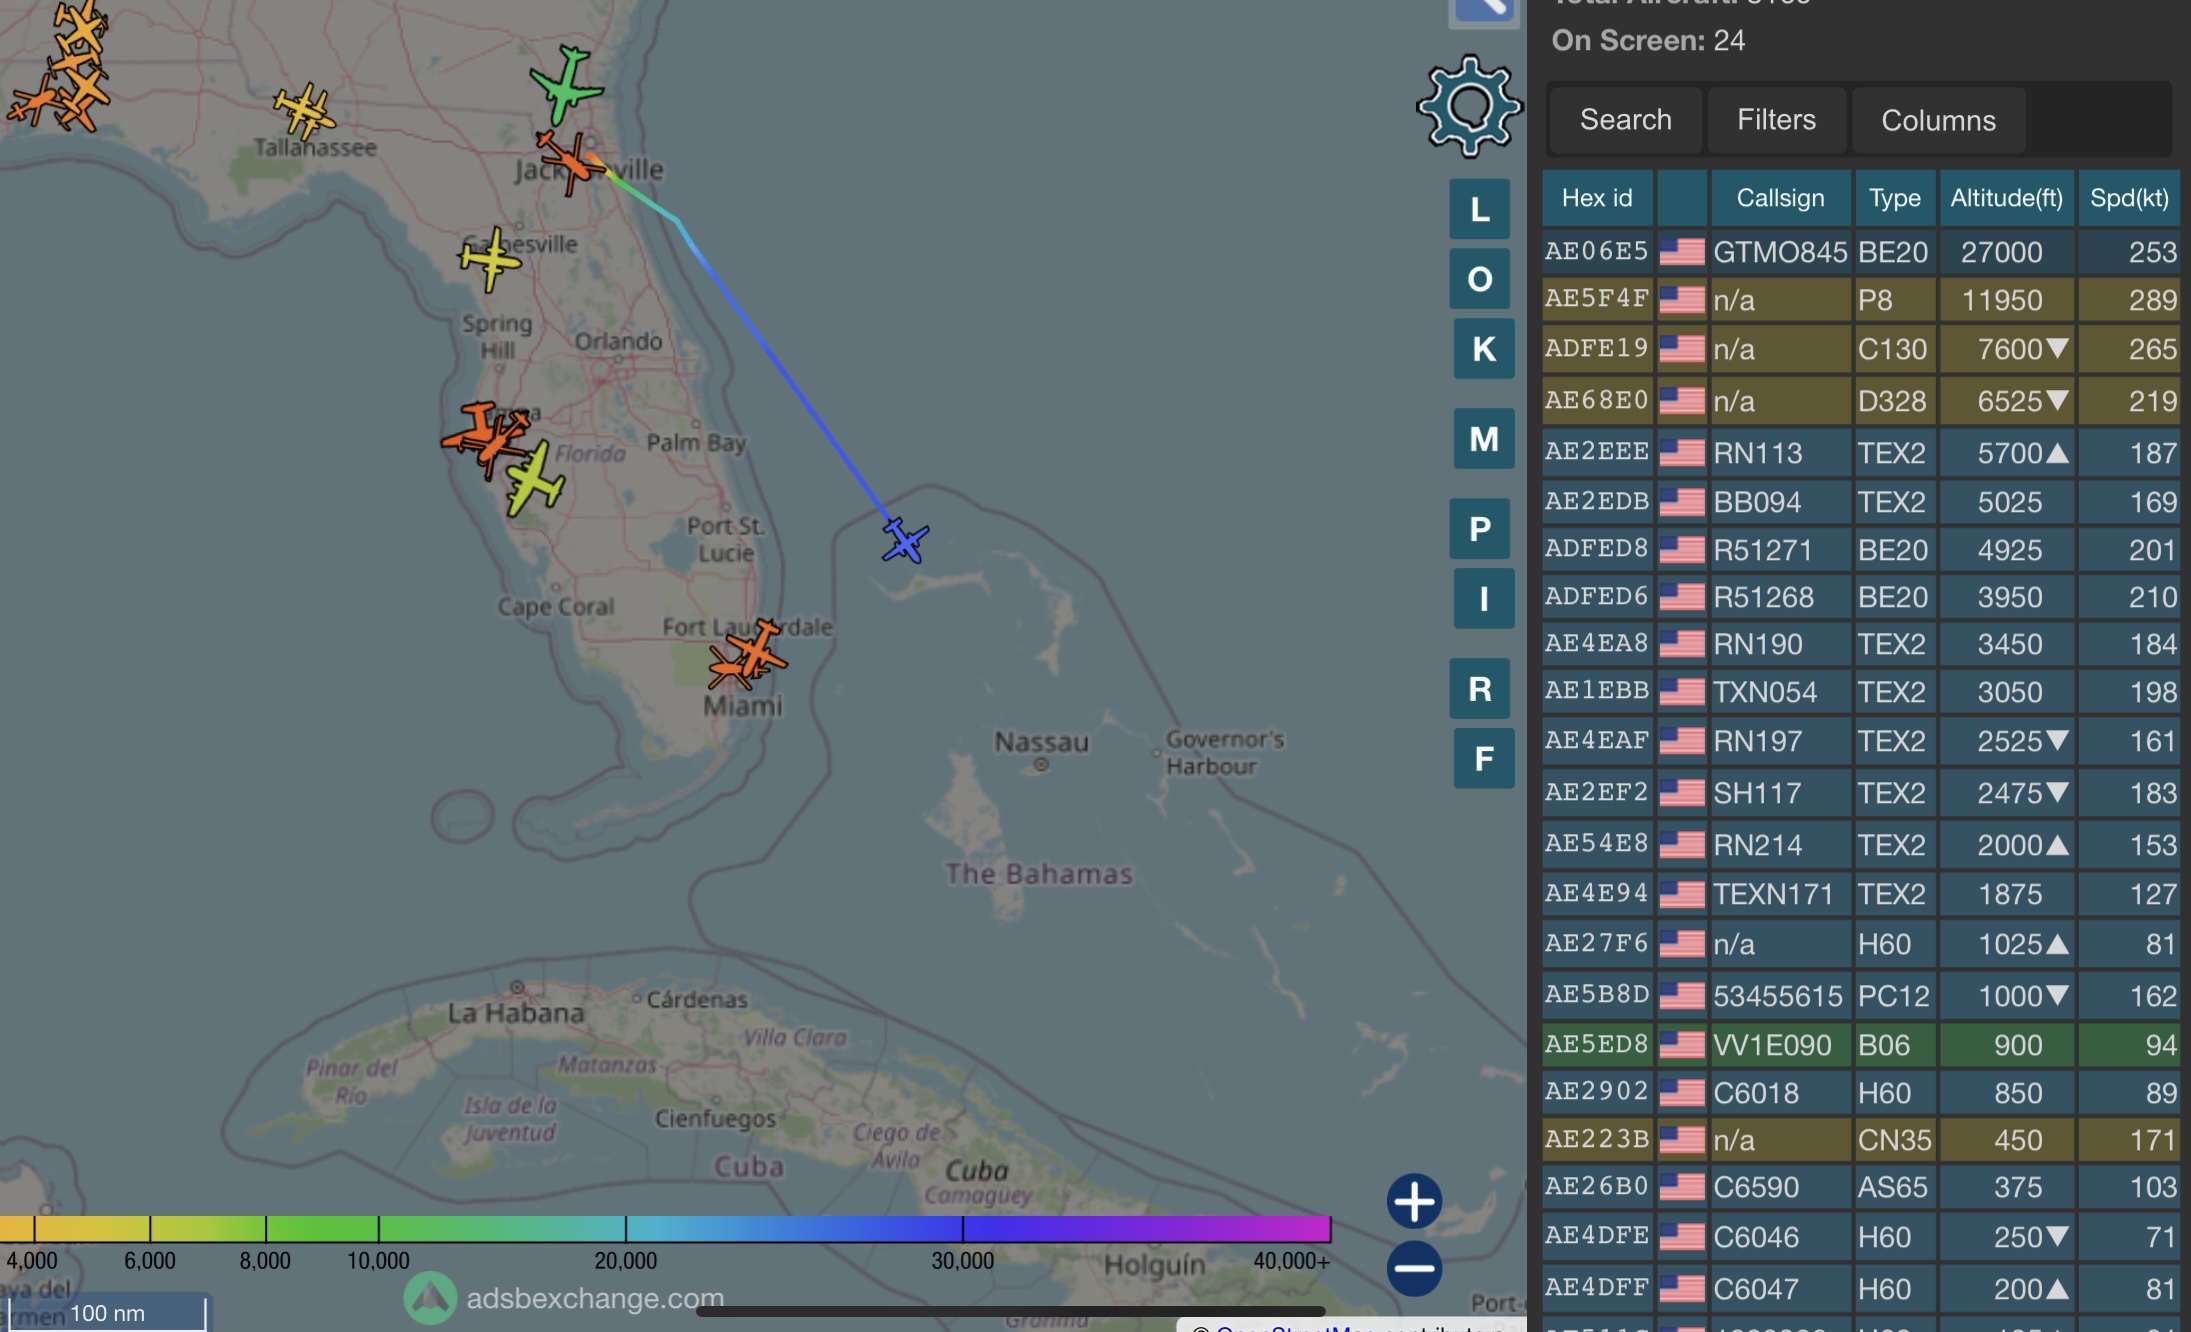Screen dimensions: 2191x1332
Task: Select hex id AE27F6 H60 row
Action: (1861, 944)
